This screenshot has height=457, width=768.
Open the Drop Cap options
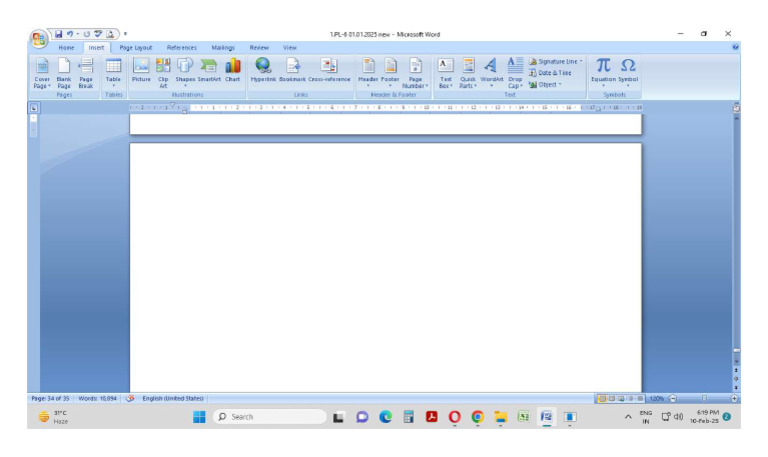pos(515,73)
